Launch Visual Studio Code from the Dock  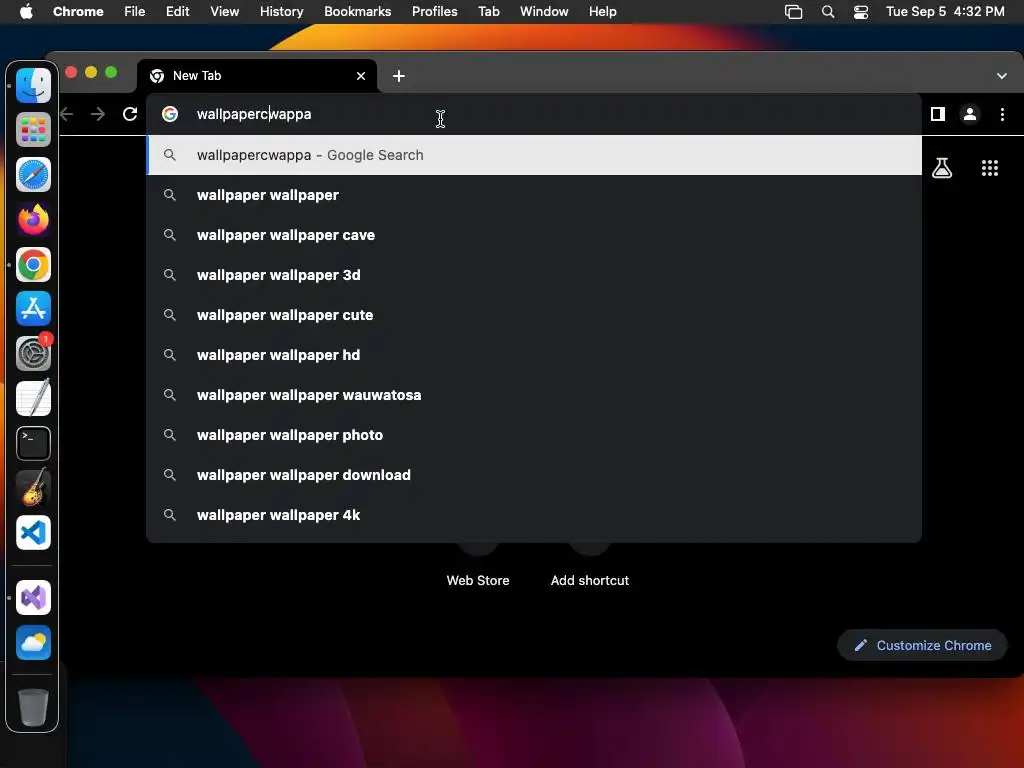(33, 532)
